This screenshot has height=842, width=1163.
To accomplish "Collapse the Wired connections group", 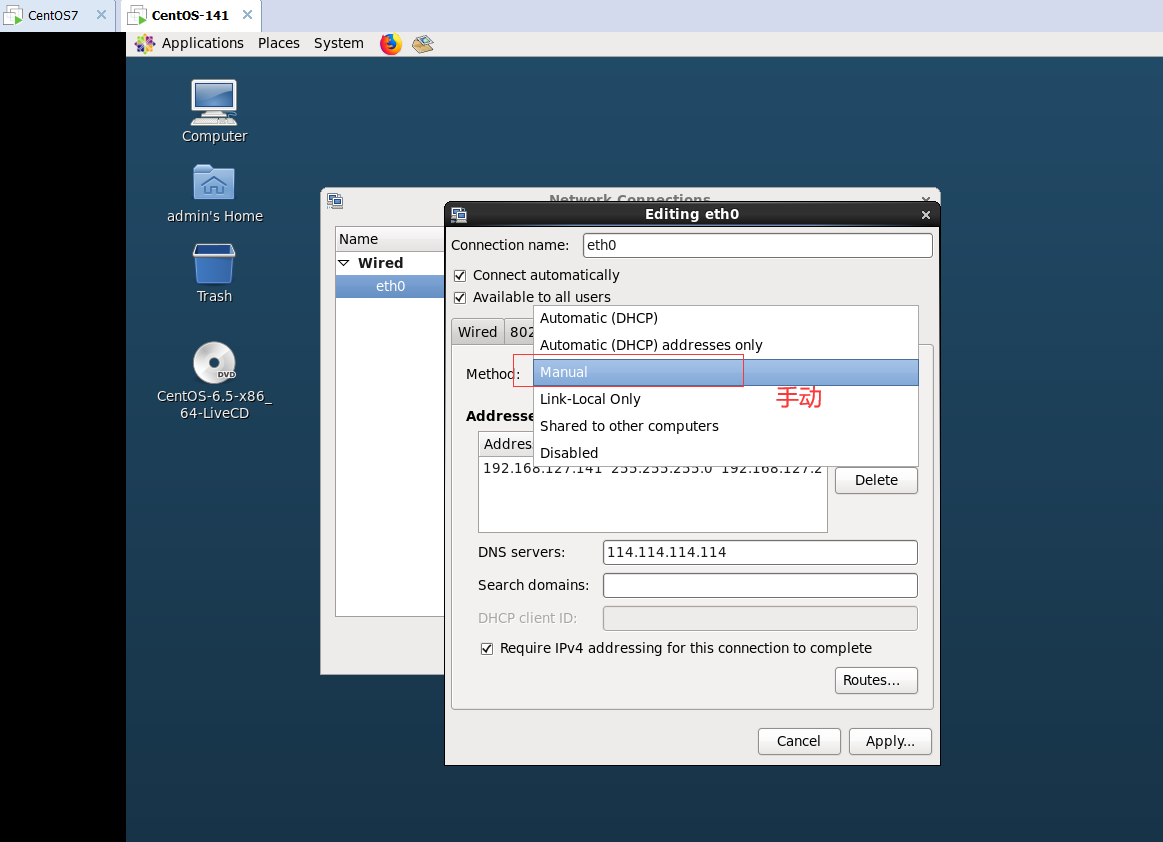I will click(x=343, y=263).
